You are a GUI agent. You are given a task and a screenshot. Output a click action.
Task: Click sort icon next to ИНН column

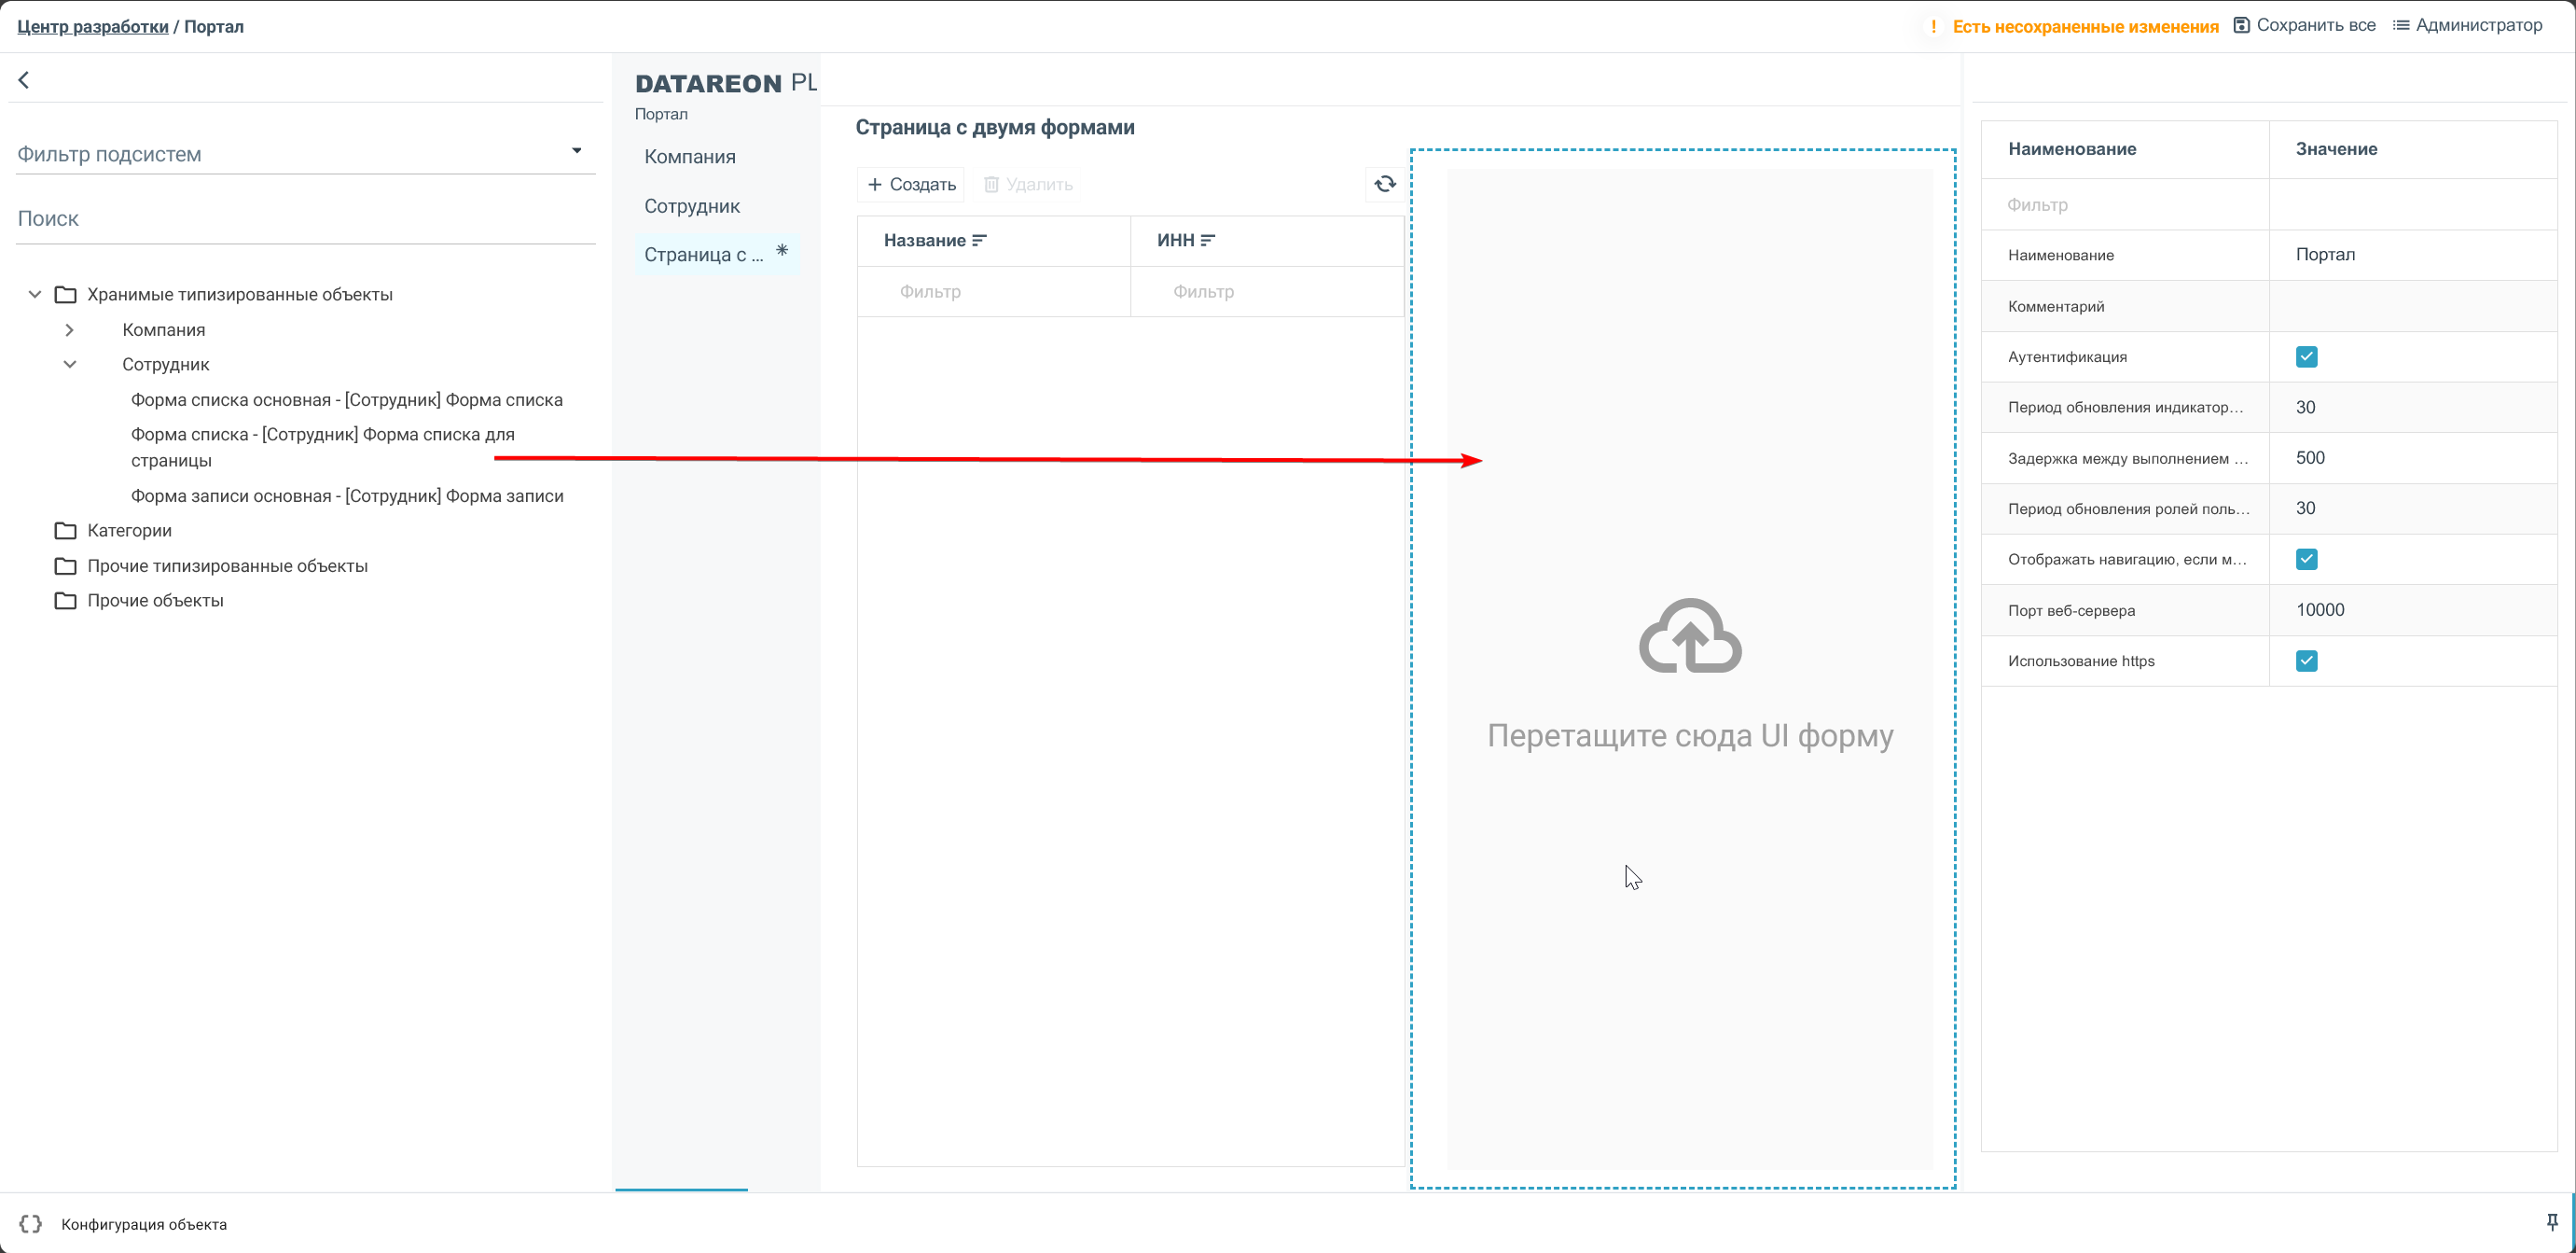[1207, 241]
